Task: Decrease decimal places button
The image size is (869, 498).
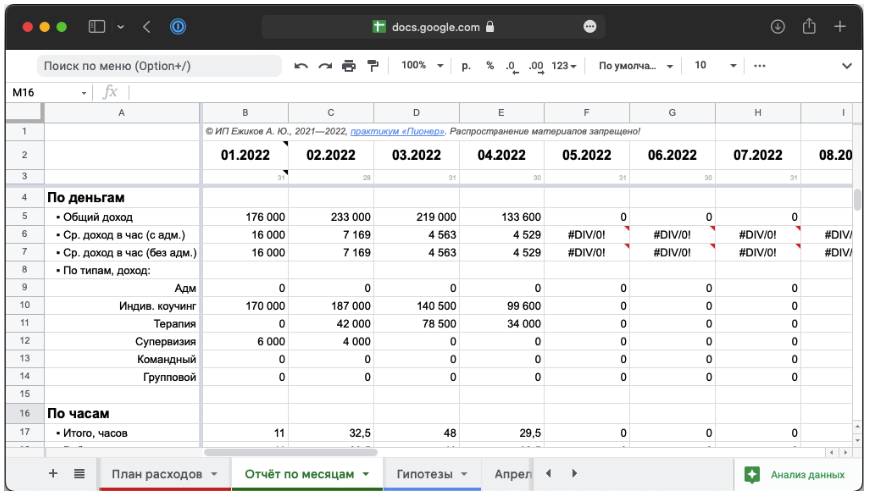Action: [x=512, y=66]
